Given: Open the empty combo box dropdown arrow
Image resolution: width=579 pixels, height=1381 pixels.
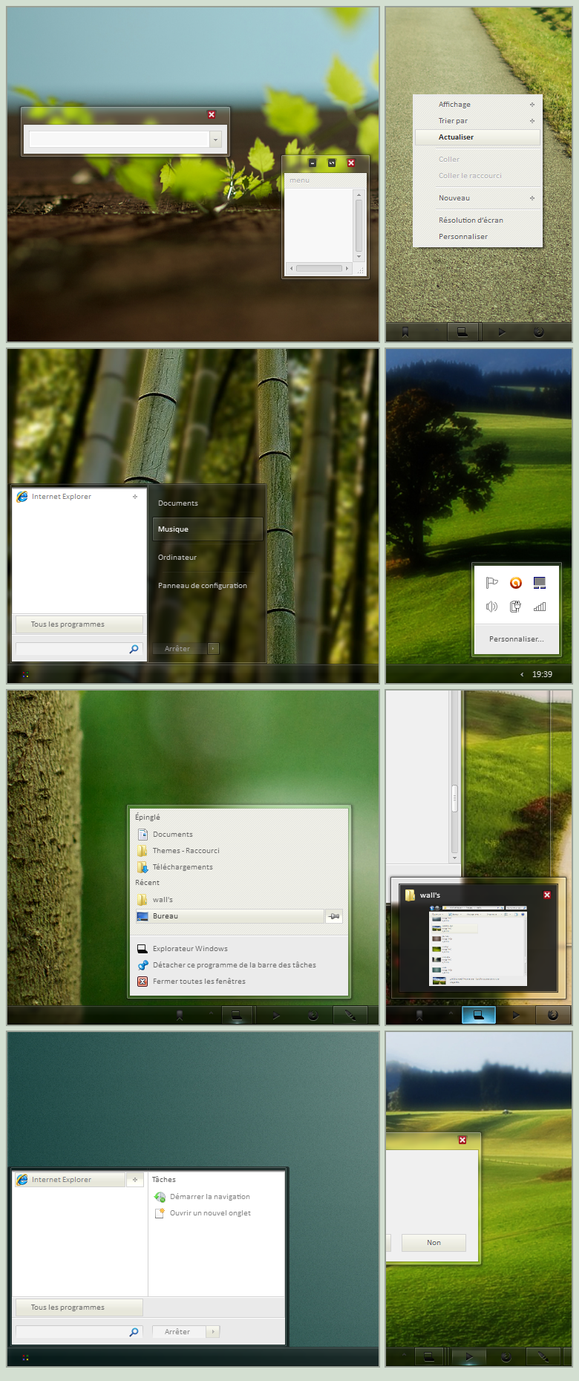Looking at the screenshot, I should click(216, 140).
